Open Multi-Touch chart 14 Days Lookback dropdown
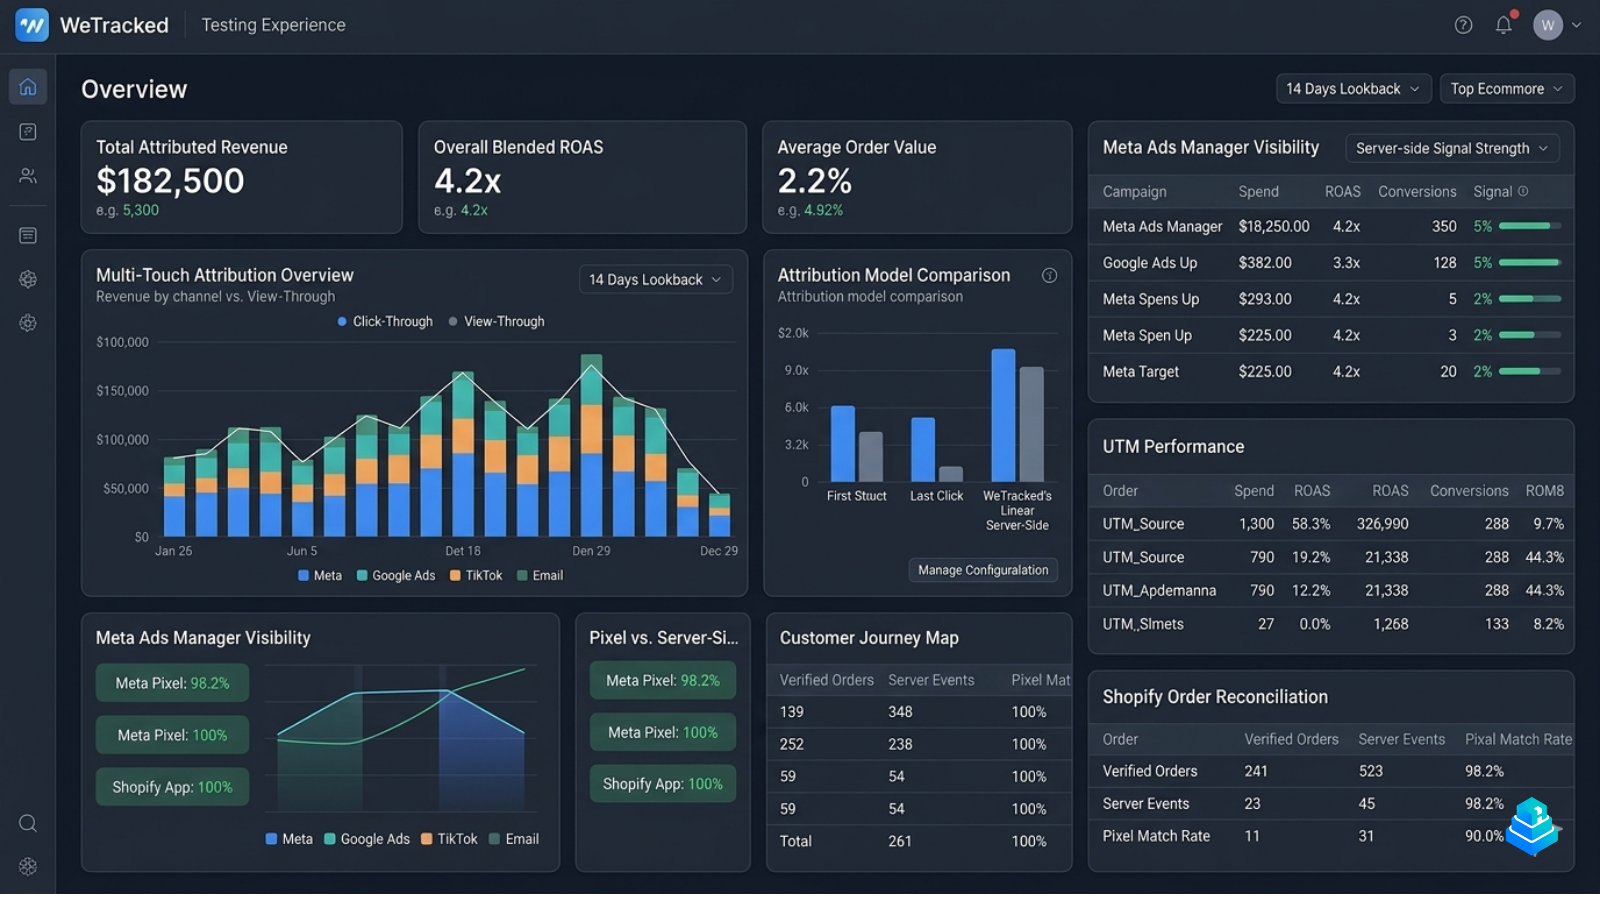This screenshot has height=900, width=1600. coord(655,280)
